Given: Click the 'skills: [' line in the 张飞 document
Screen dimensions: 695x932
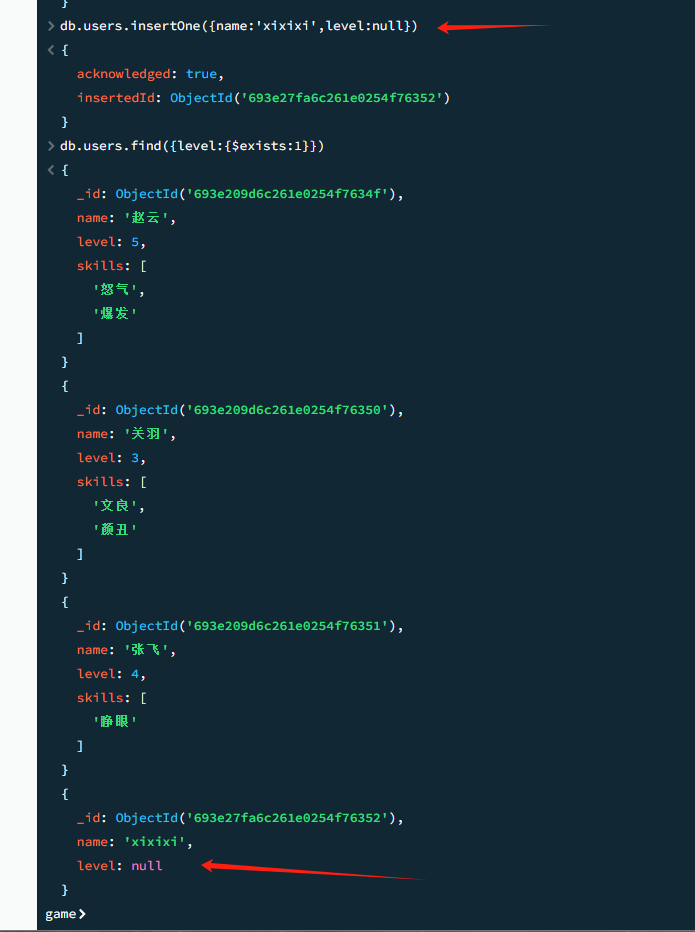Looking at the screenshot, I should click(x=112, y=697).
